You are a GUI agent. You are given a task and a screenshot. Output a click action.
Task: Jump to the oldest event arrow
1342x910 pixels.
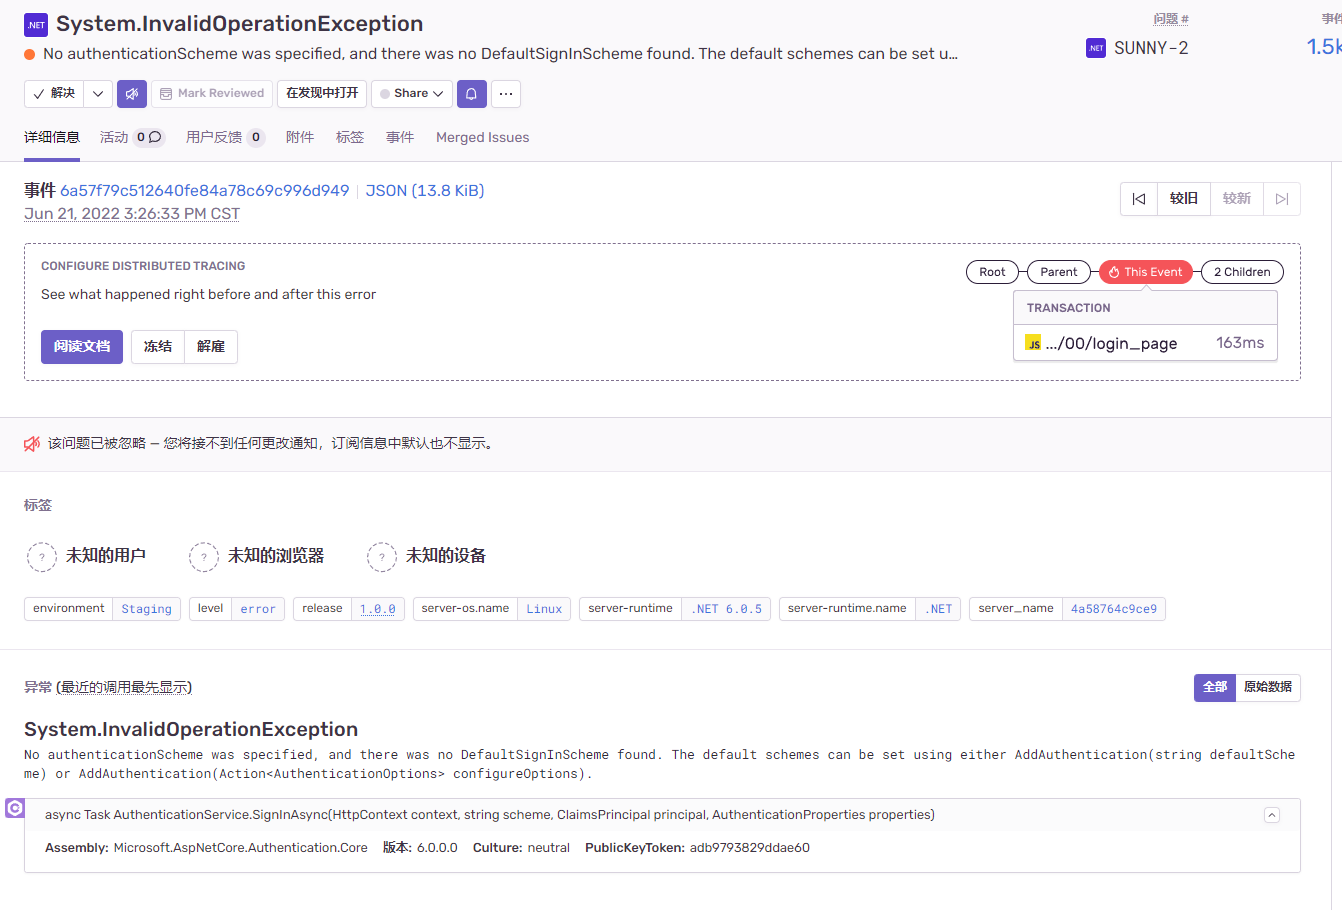[1139, 199]
